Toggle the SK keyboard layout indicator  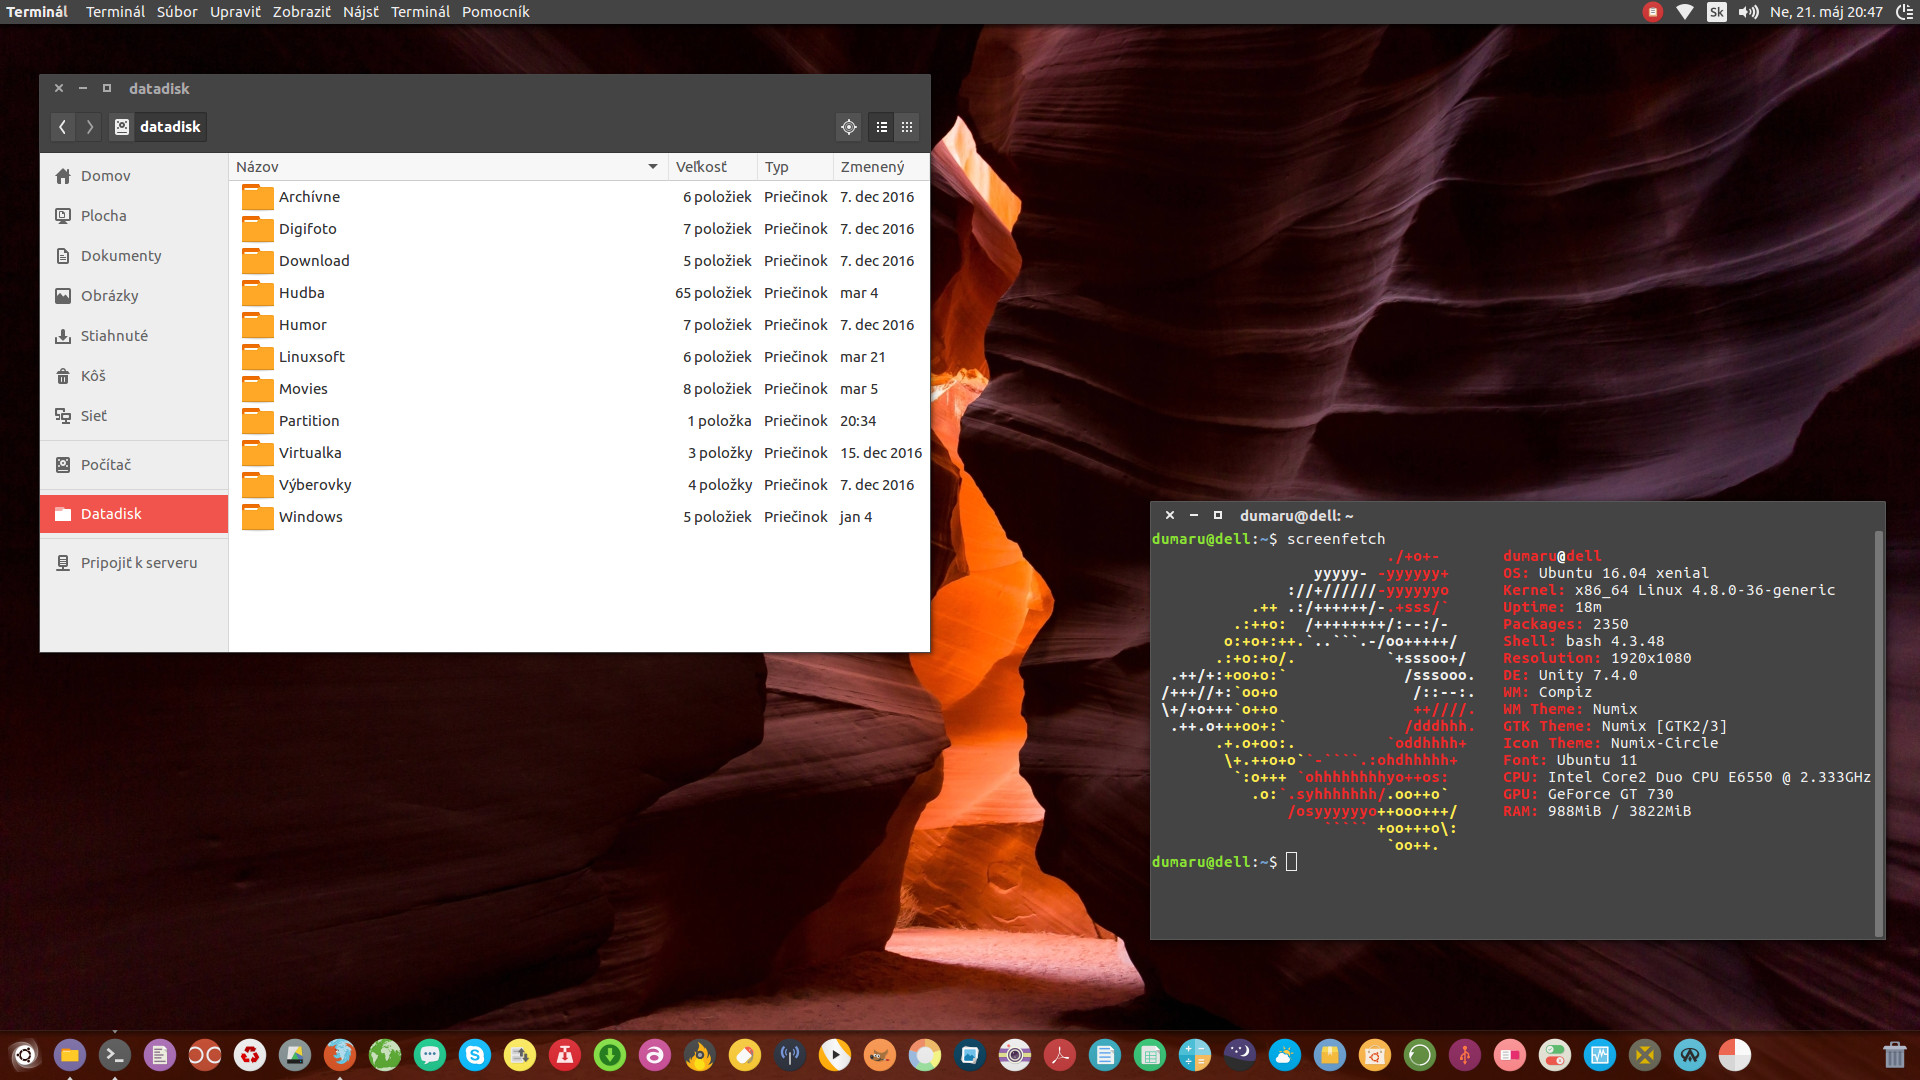coord(1716,12)
